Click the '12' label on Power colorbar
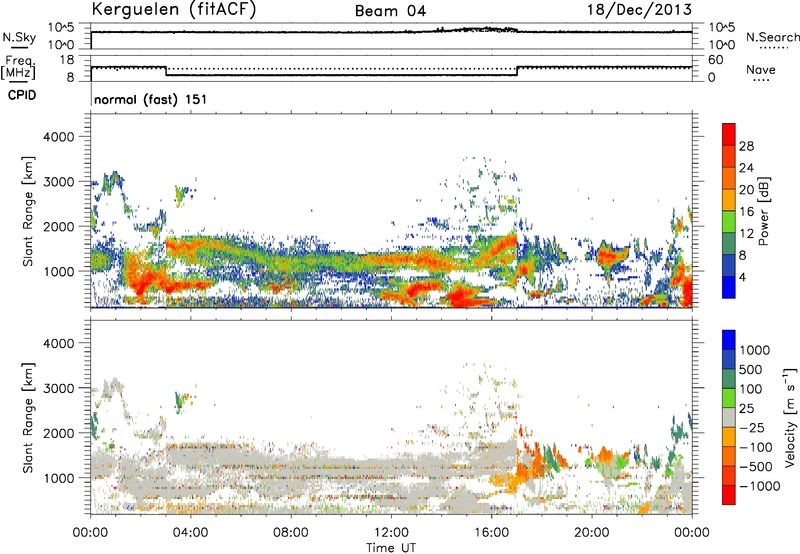 coord(746,234)
